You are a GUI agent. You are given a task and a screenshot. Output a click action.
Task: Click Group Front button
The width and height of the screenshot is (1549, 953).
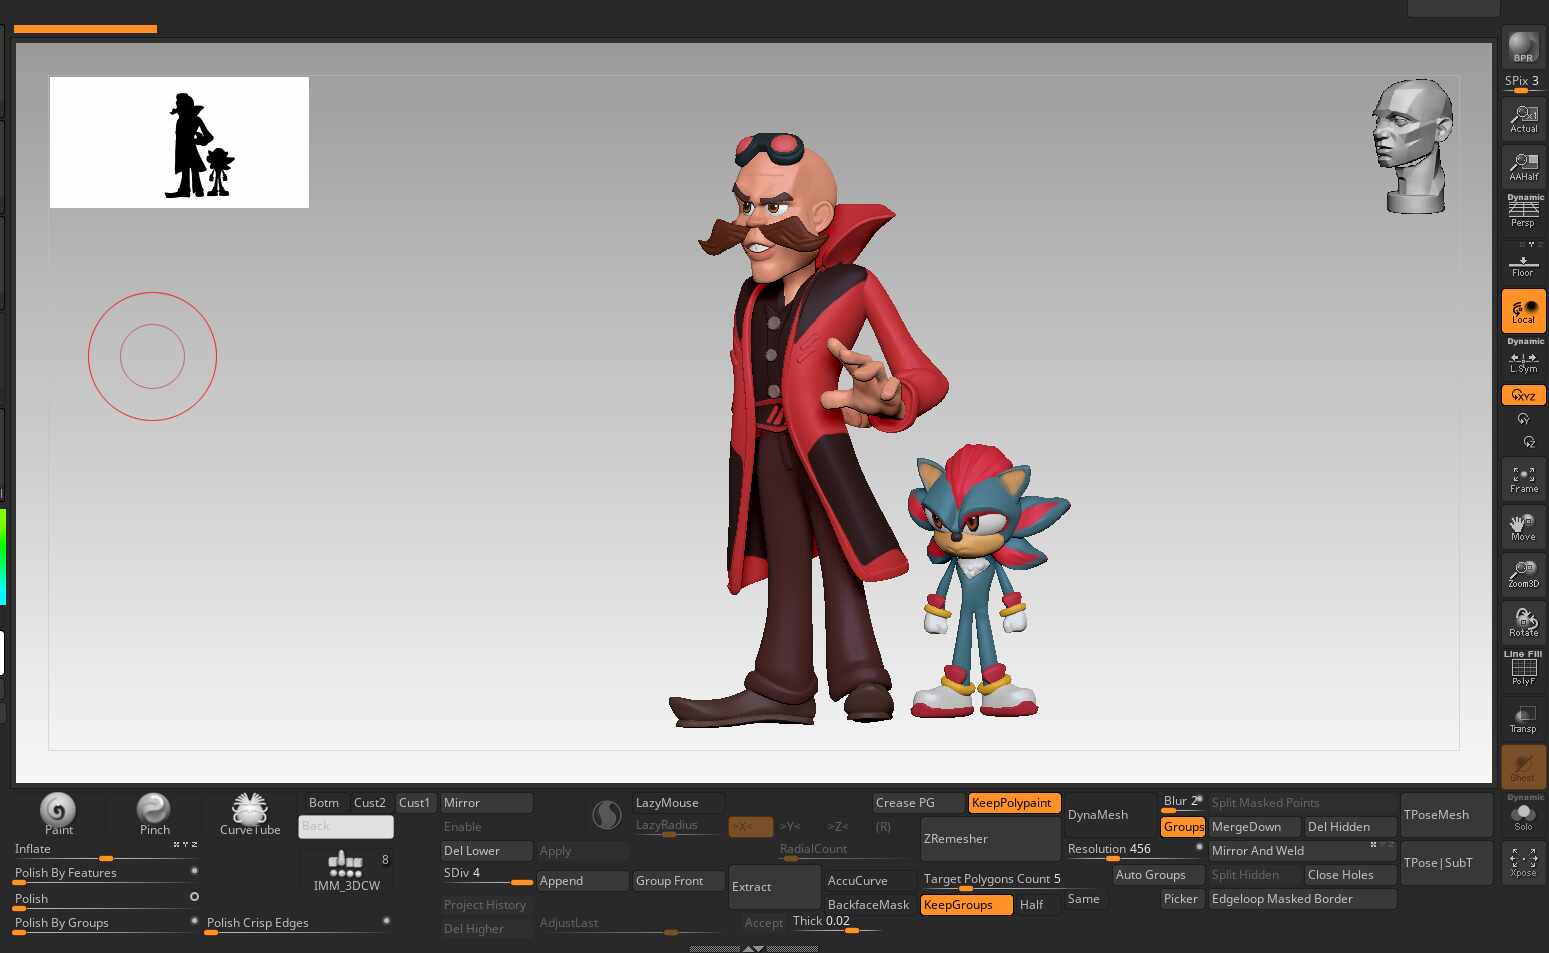coord(679,881)
